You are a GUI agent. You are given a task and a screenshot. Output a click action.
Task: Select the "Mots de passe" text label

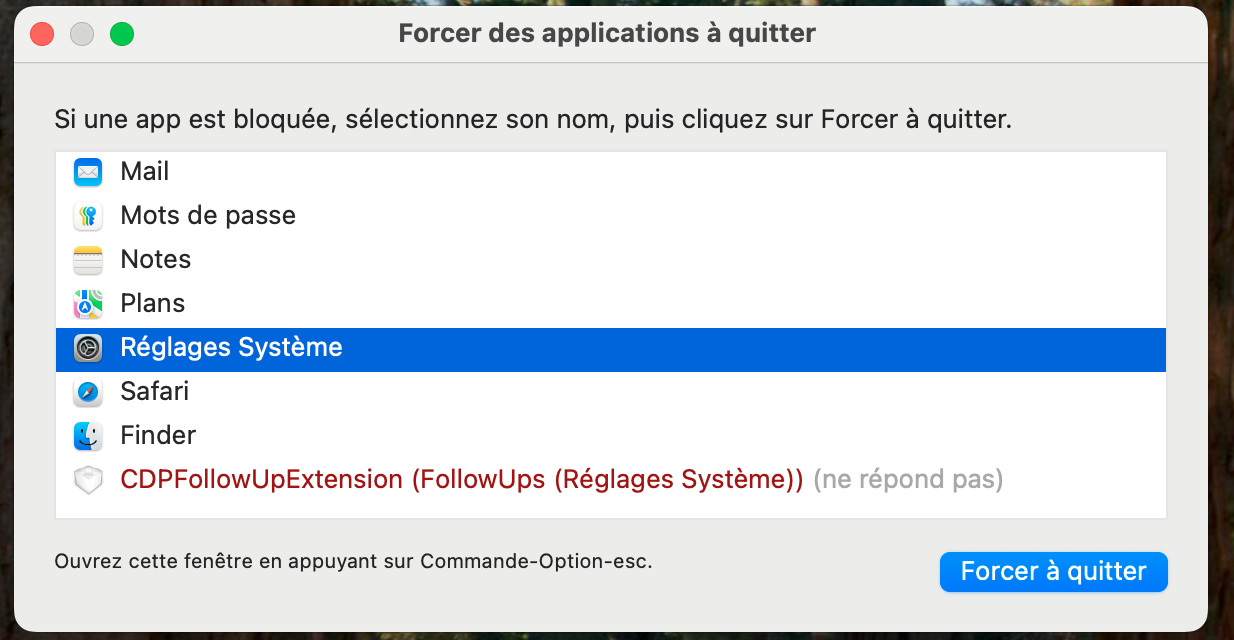point(208,216)
